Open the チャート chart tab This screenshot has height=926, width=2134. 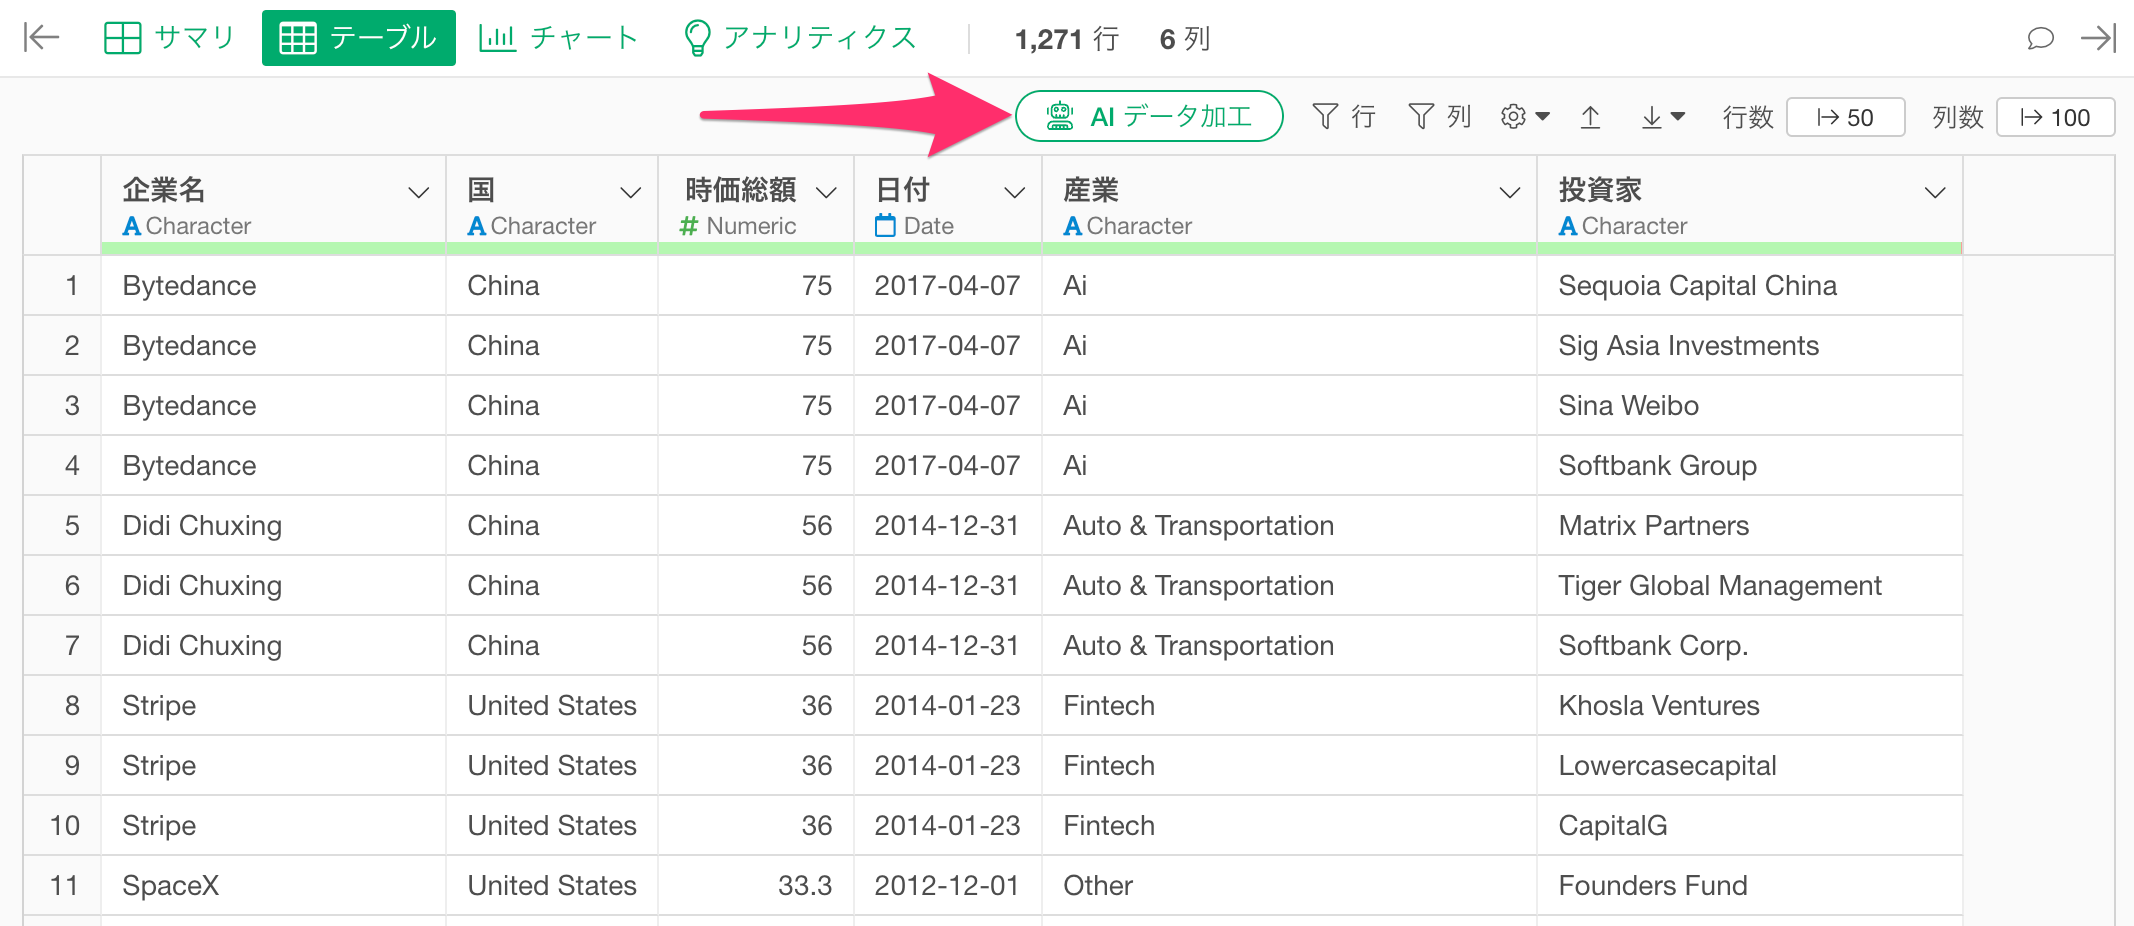(x=558, y=38)
